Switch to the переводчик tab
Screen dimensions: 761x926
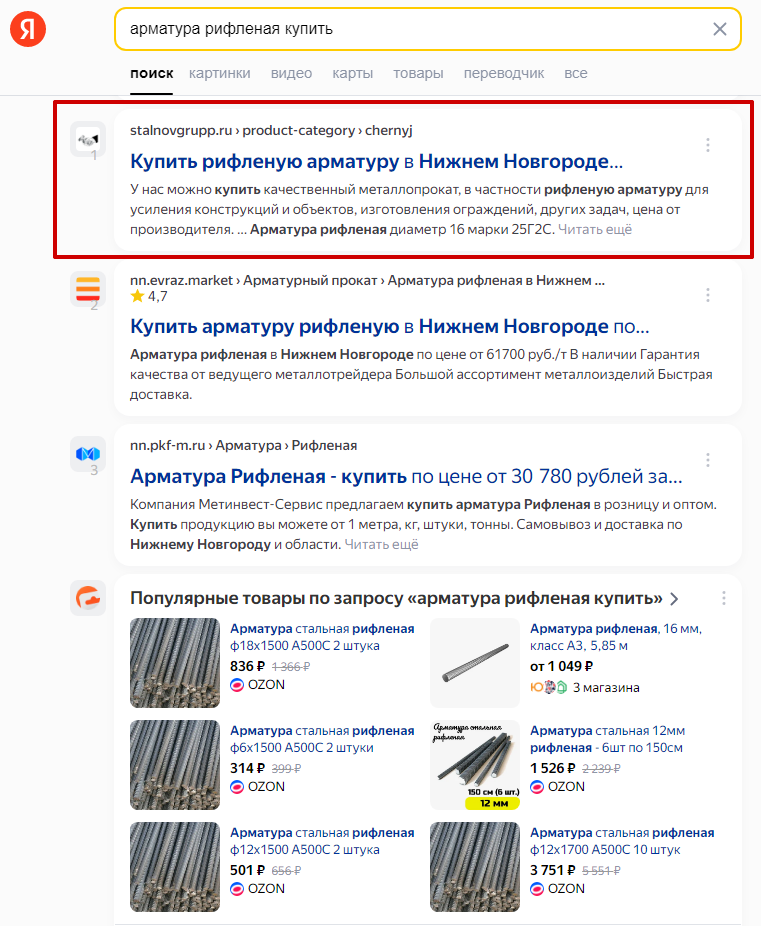(x=504, y=73)
